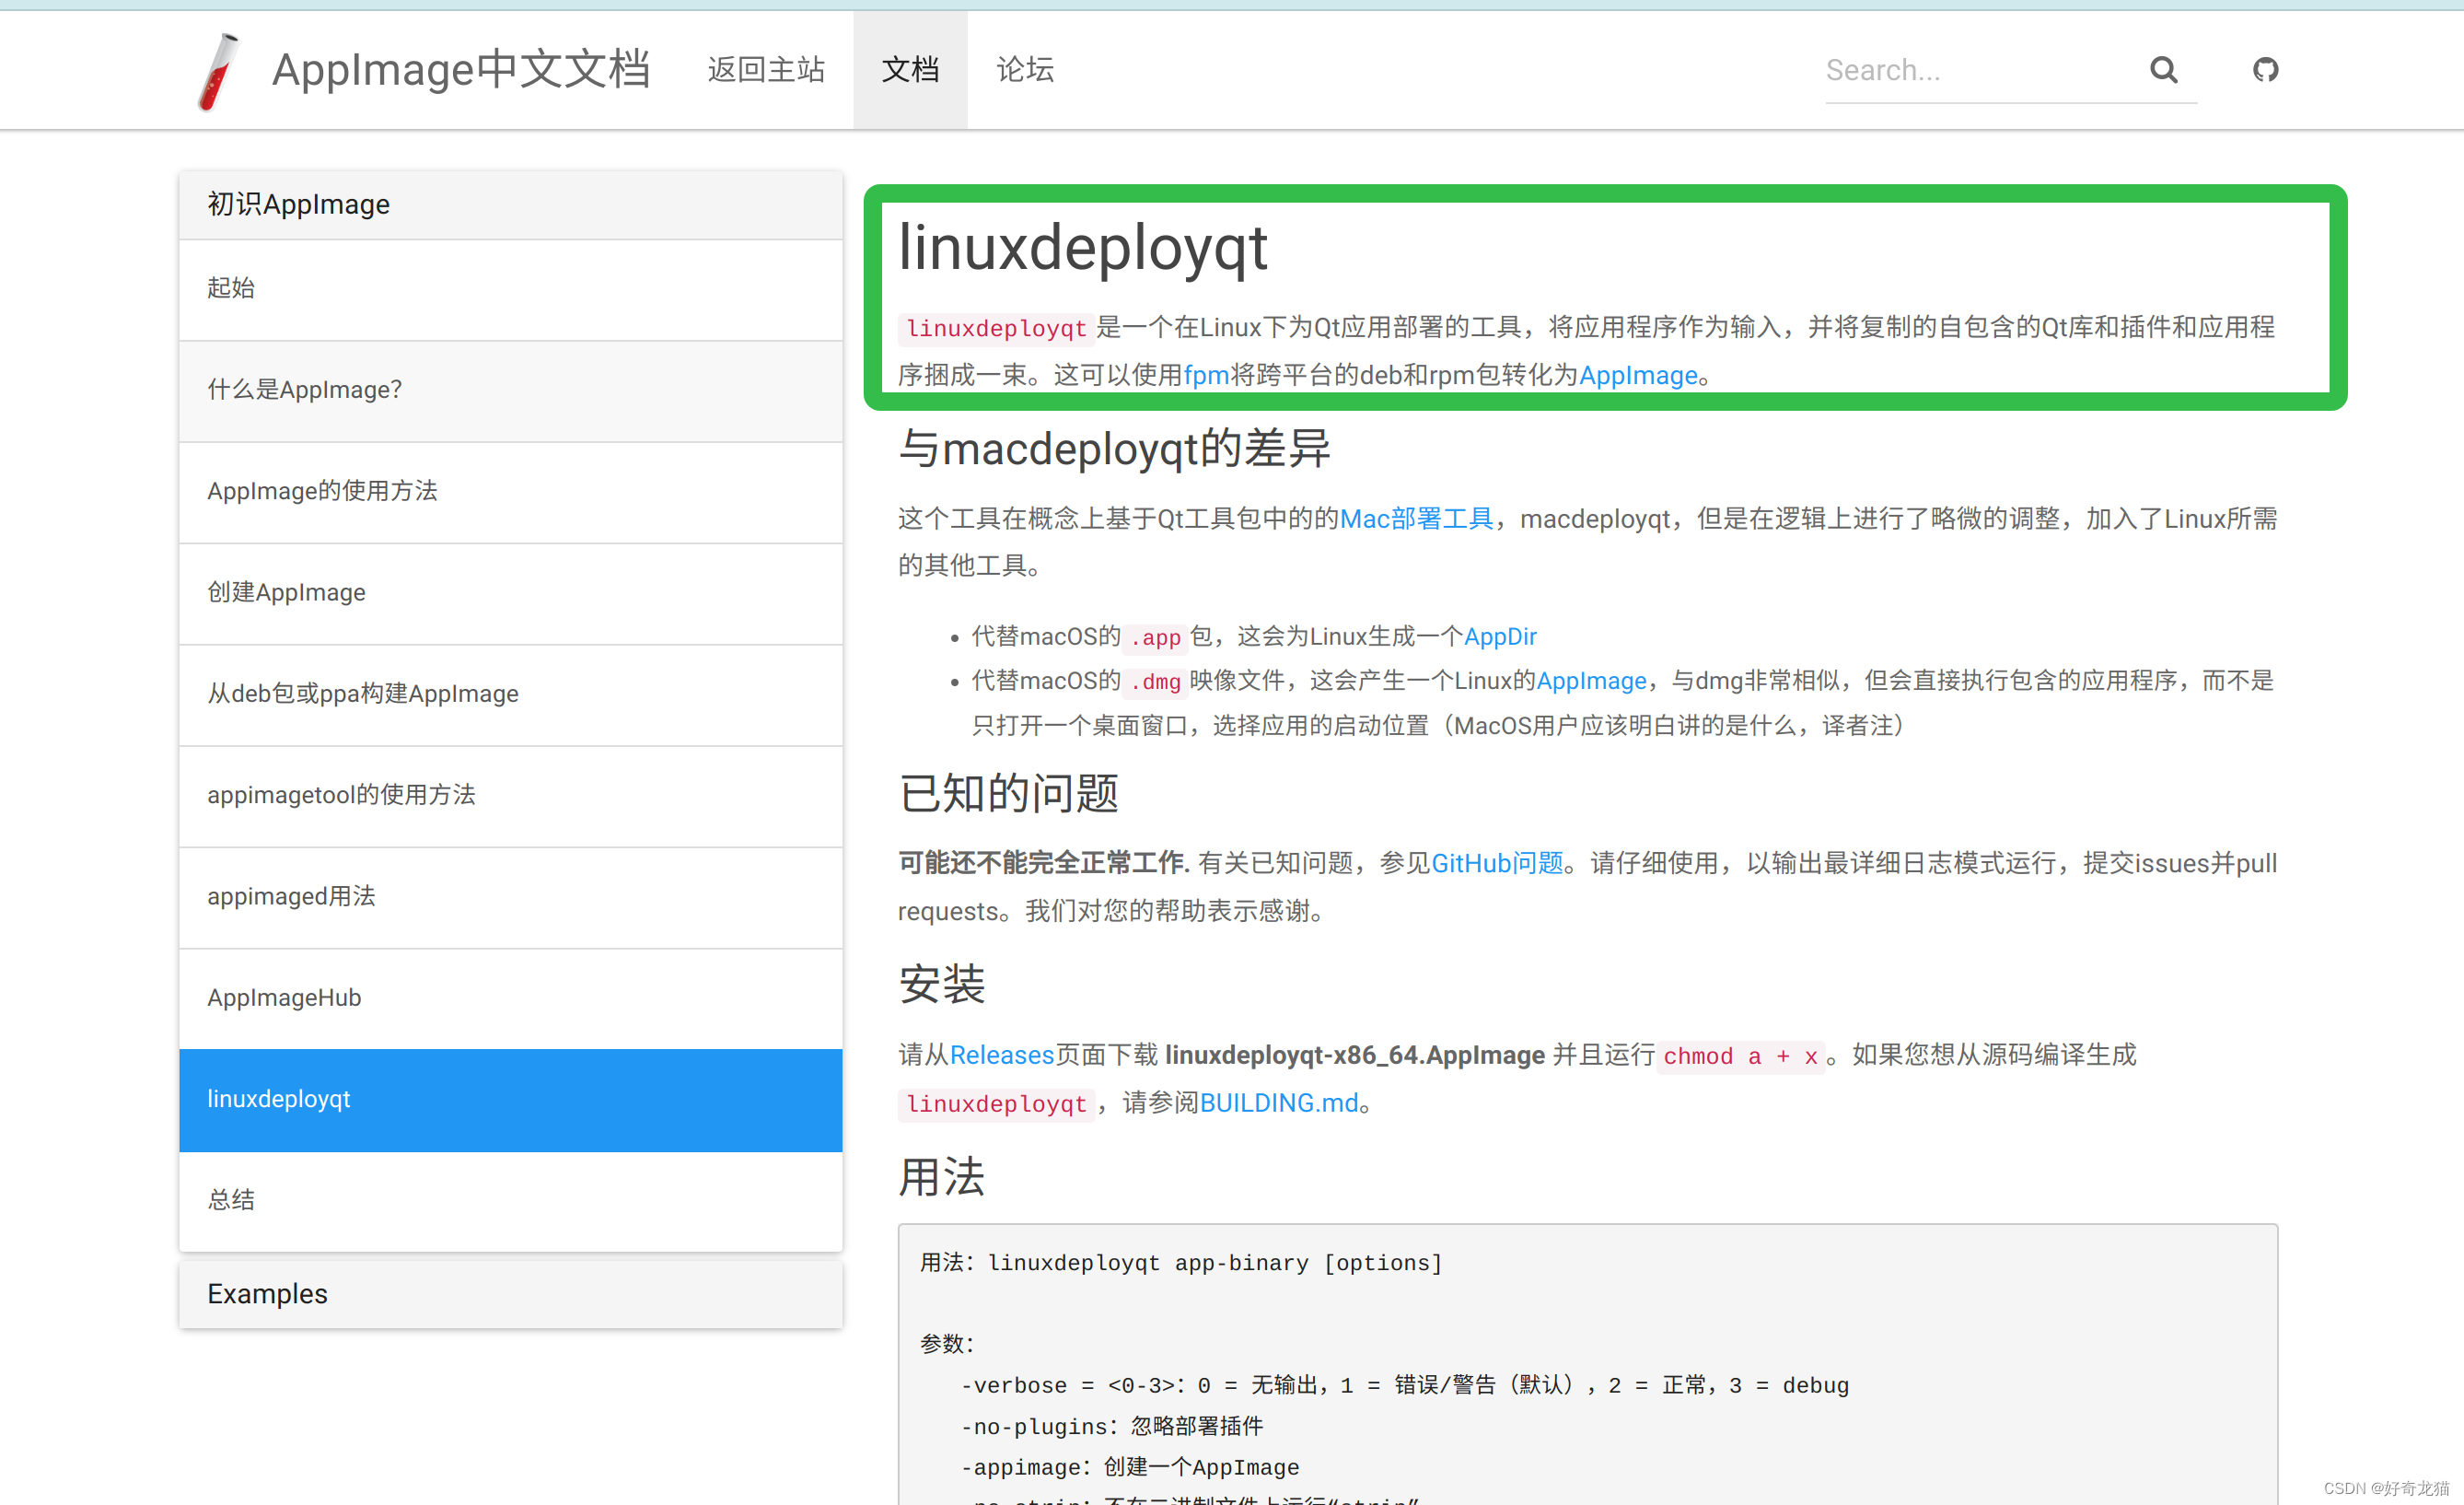This screenshot has width=2464, height=1505.
Task: Click the '.app' inline code
Action: 1155,638
